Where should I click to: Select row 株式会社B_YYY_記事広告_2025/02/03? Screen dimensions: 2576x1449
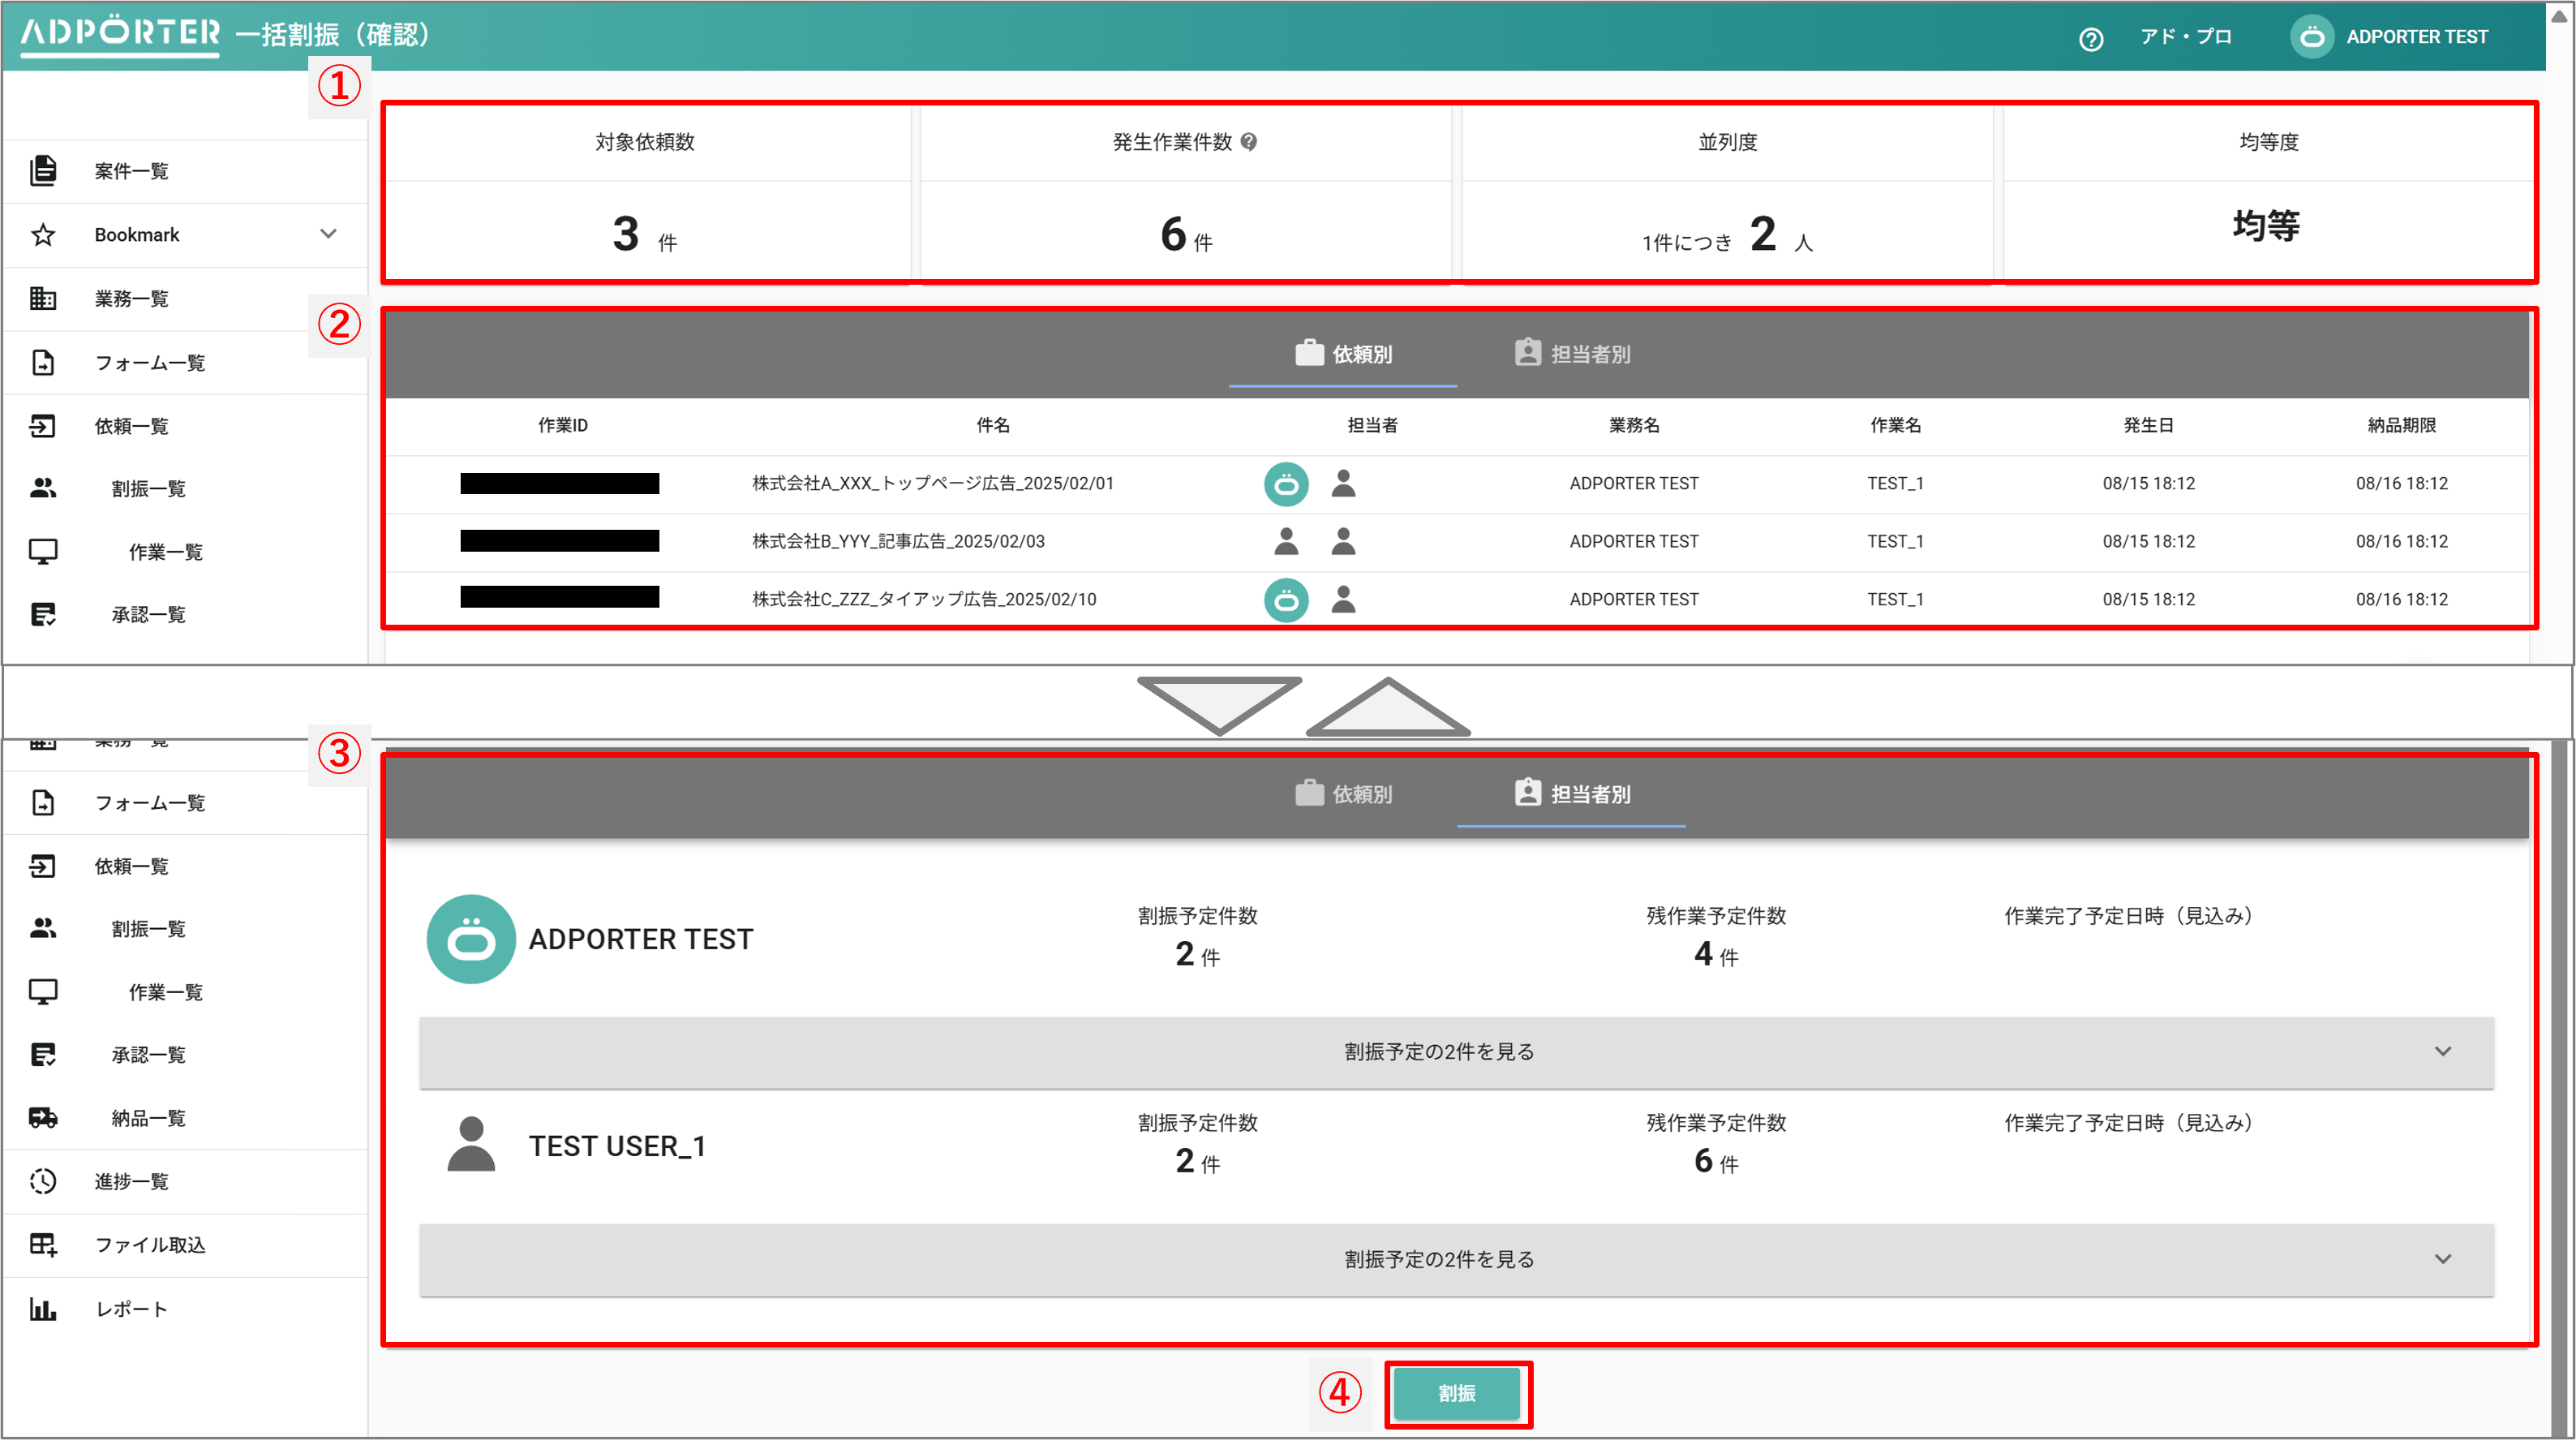[898, 542]
